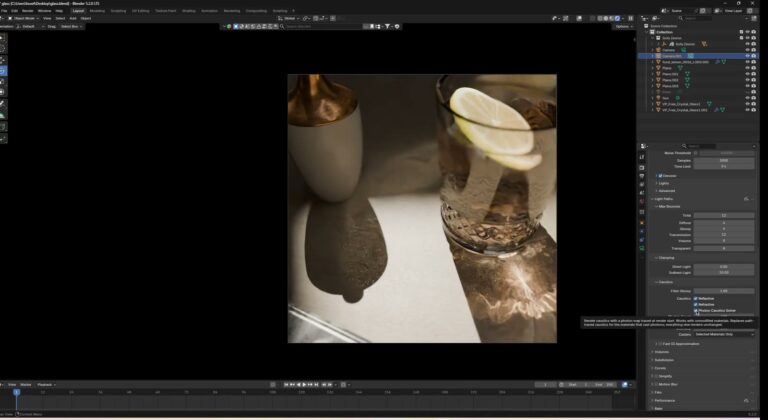Select rendered viewport shading icon
The height and width of the screenshot is (420, 768).
[x=618, y=18]
